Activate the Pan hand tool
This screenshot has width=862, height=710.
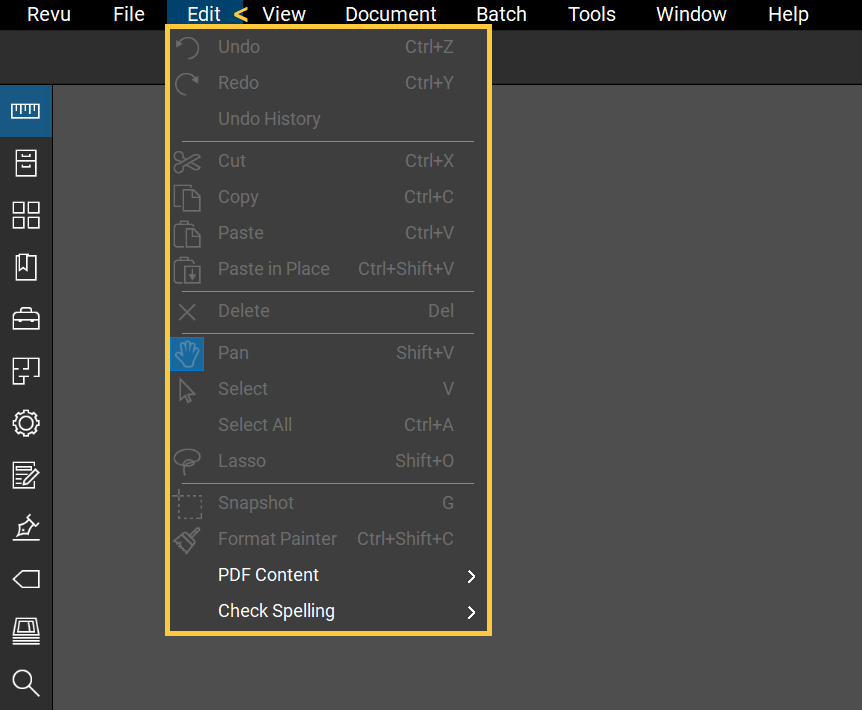point(233,353)
